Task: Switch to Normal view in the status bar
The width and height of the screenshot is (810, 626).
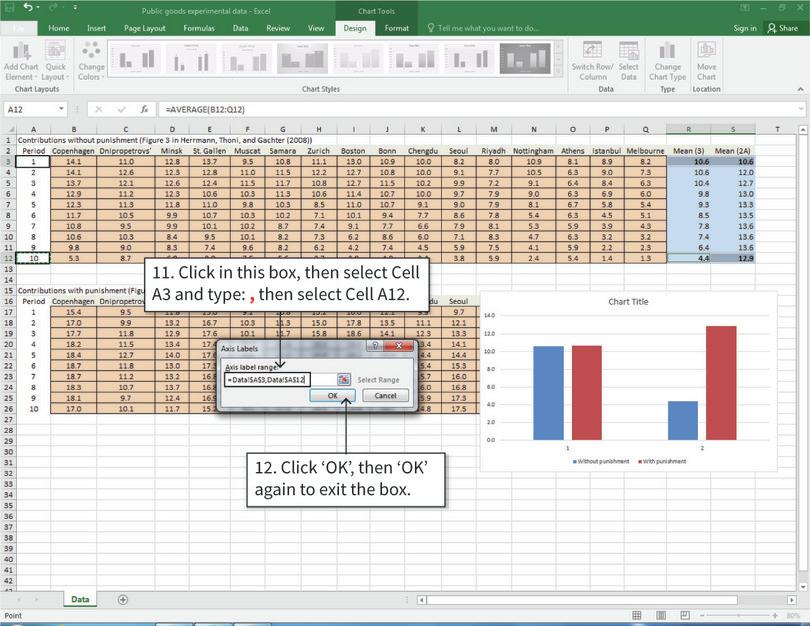Action: click(x=637, y=616)
